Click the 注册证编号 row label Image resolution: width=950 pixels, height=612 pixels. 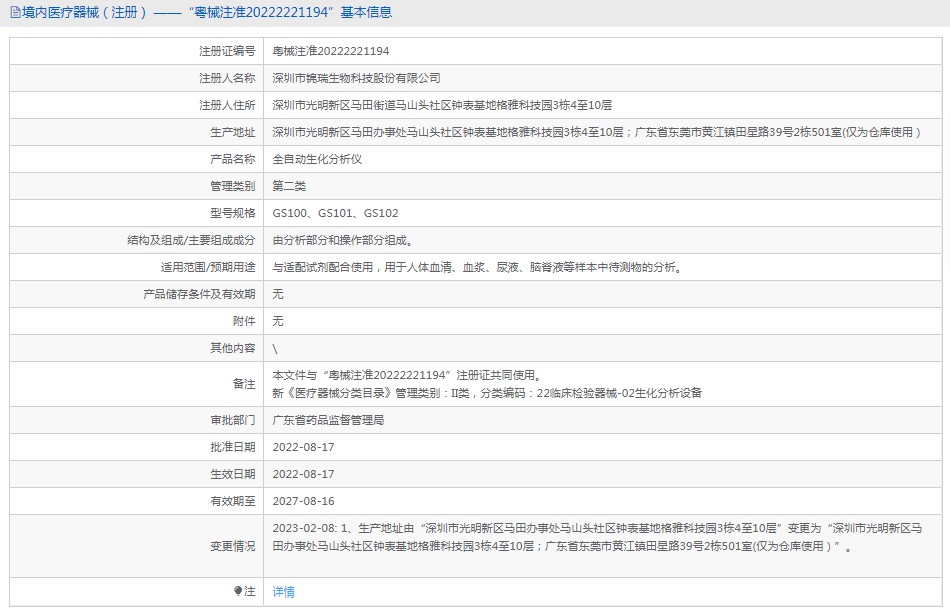(x=226, y=51)
